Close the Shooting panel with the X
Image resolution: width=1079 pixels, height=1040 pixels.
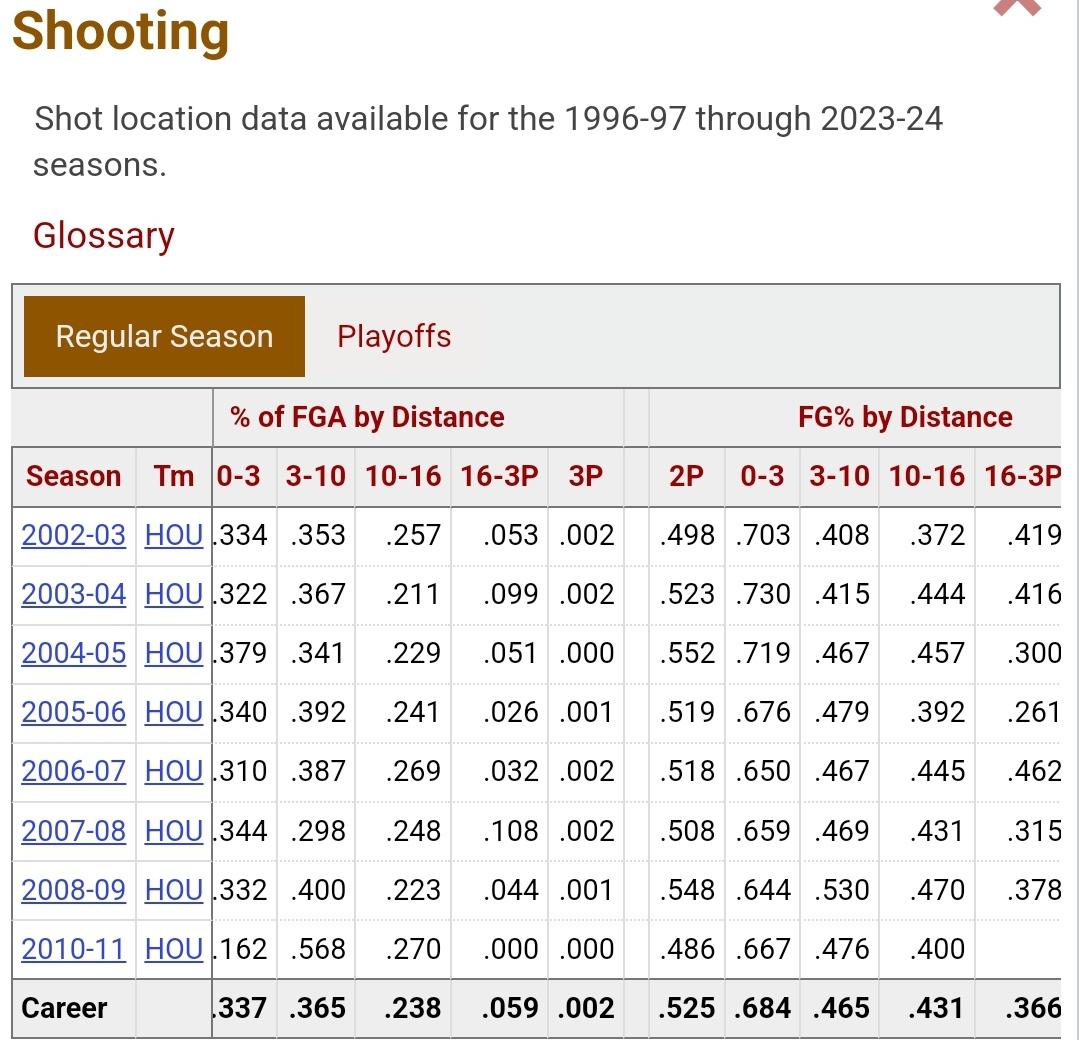pyautogui.click(x=1016, y=6)
